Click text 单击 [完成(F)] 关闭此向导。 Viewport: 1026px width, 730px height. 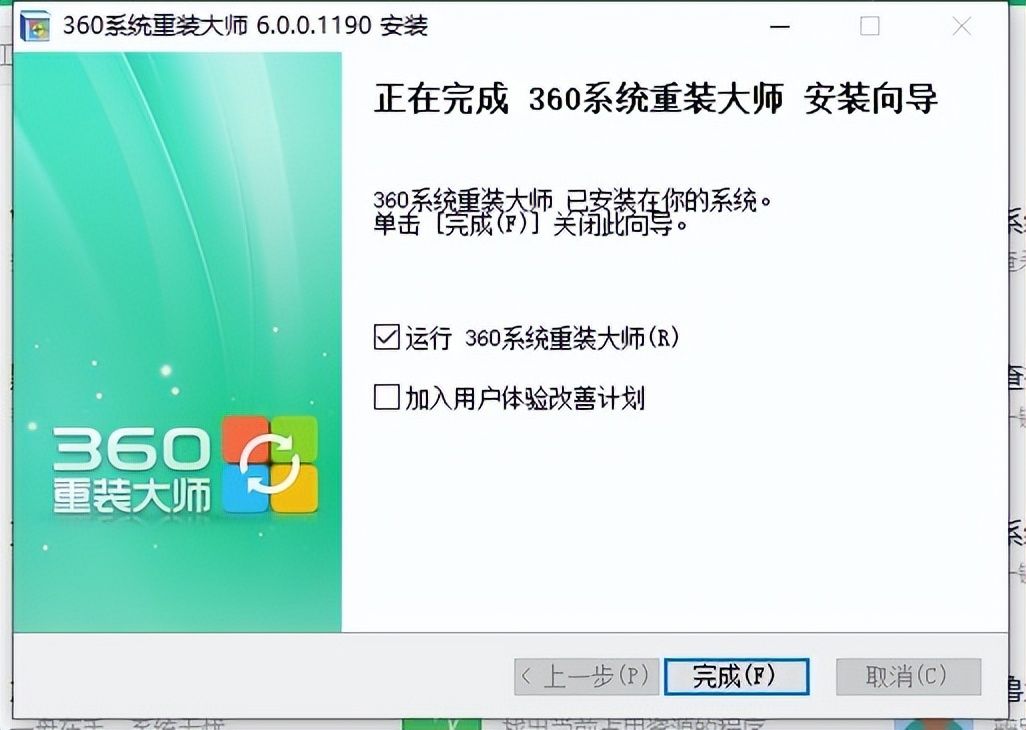(x=531, y=225)
